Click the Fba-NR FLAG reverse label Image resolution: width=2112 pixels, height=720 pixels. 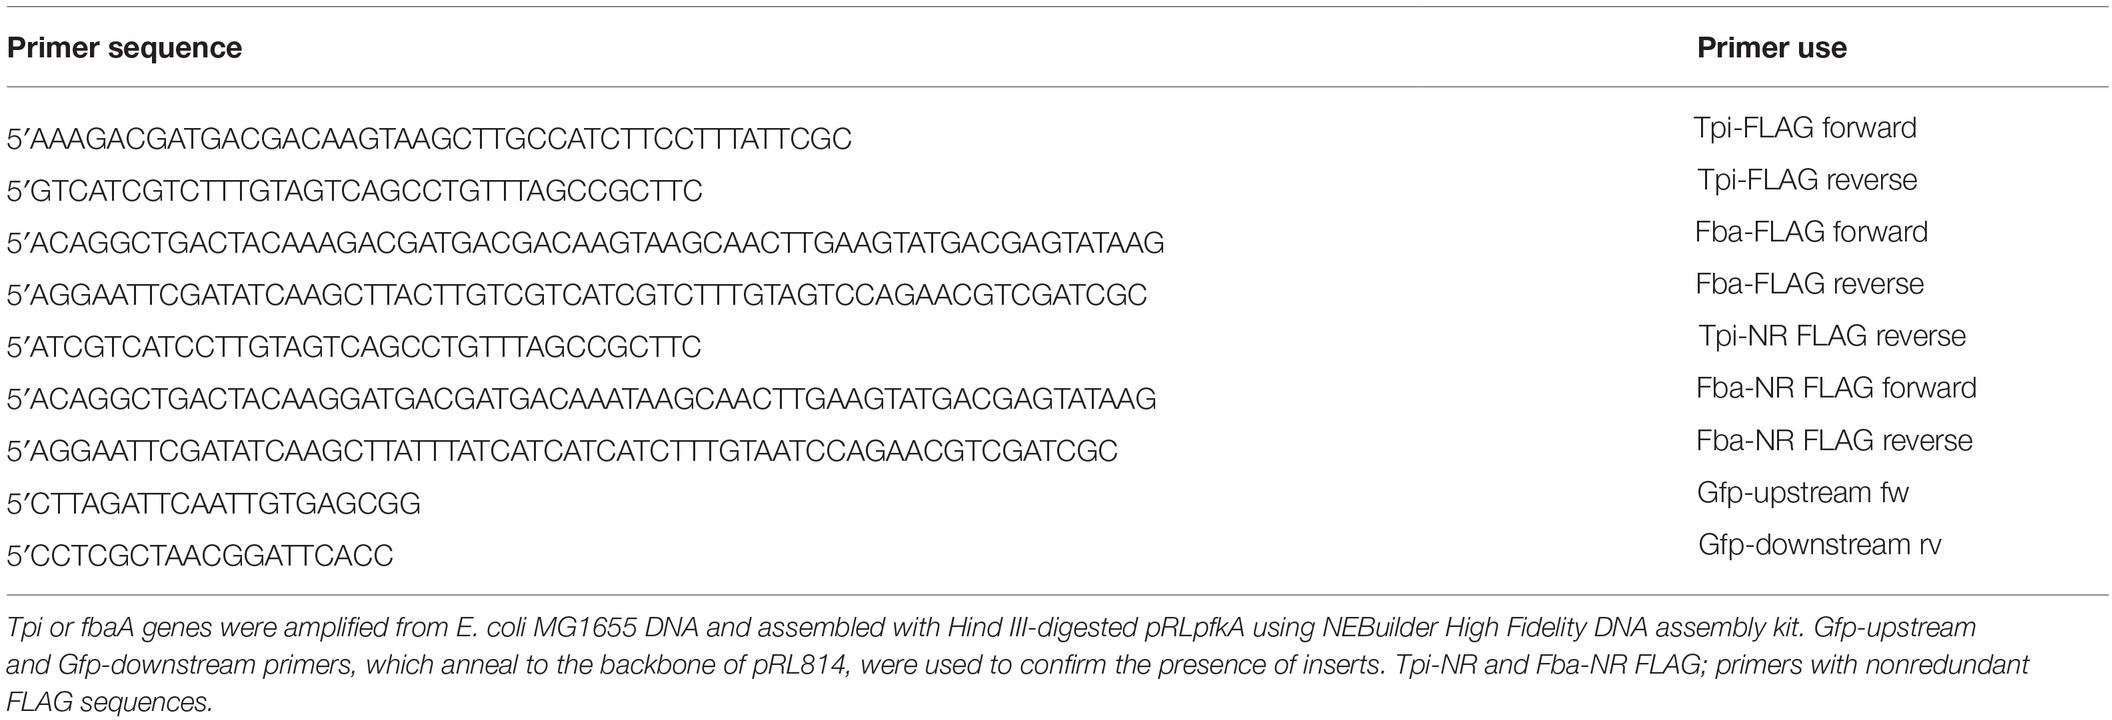(1834, 440)
